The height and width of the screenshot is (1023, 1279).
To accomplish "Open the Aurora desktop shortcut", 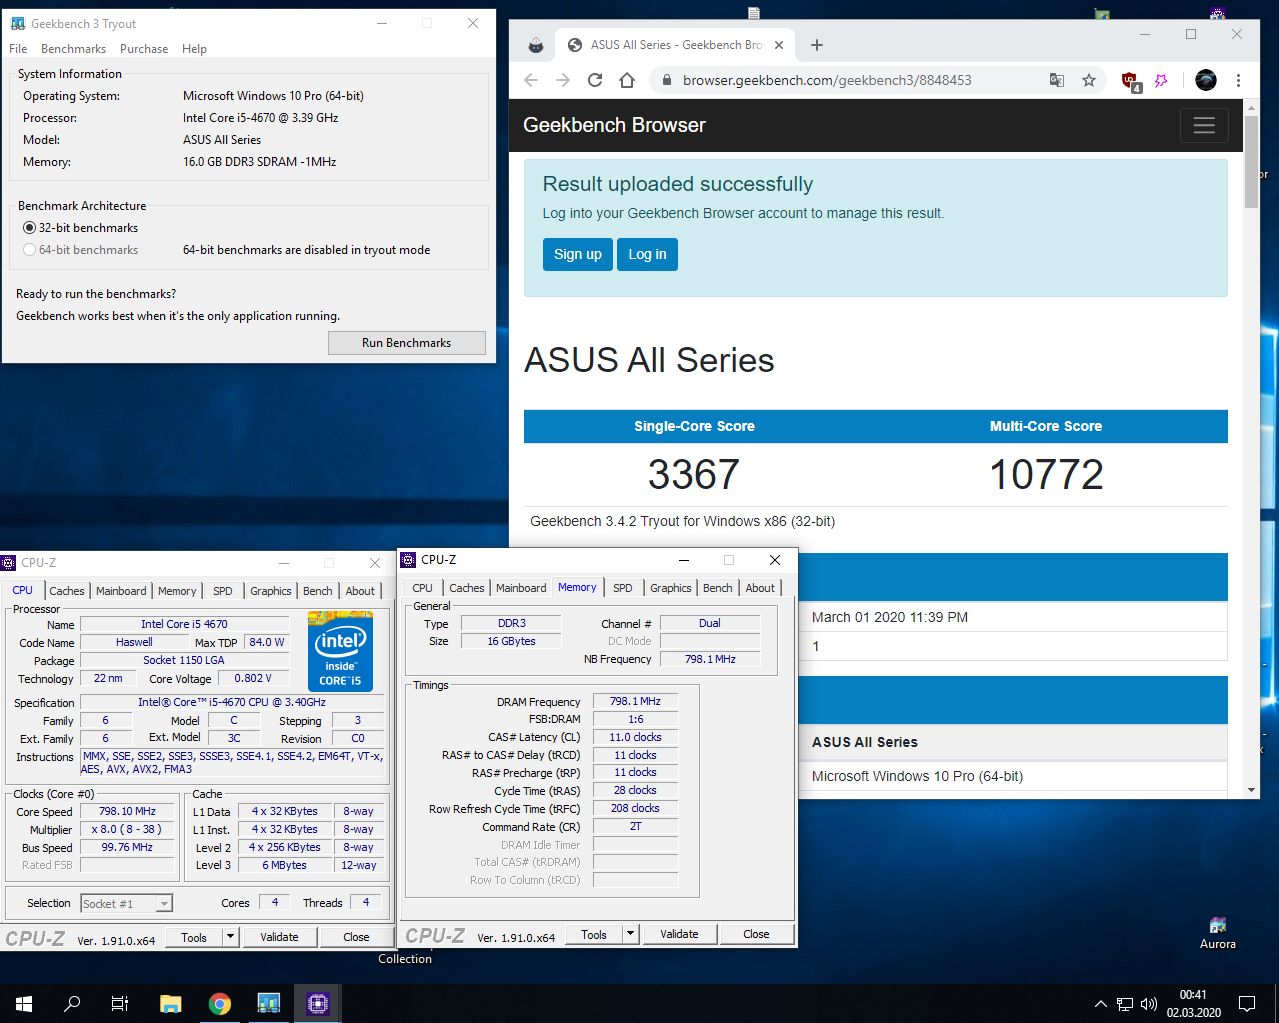I will [x=1218, y=932].
